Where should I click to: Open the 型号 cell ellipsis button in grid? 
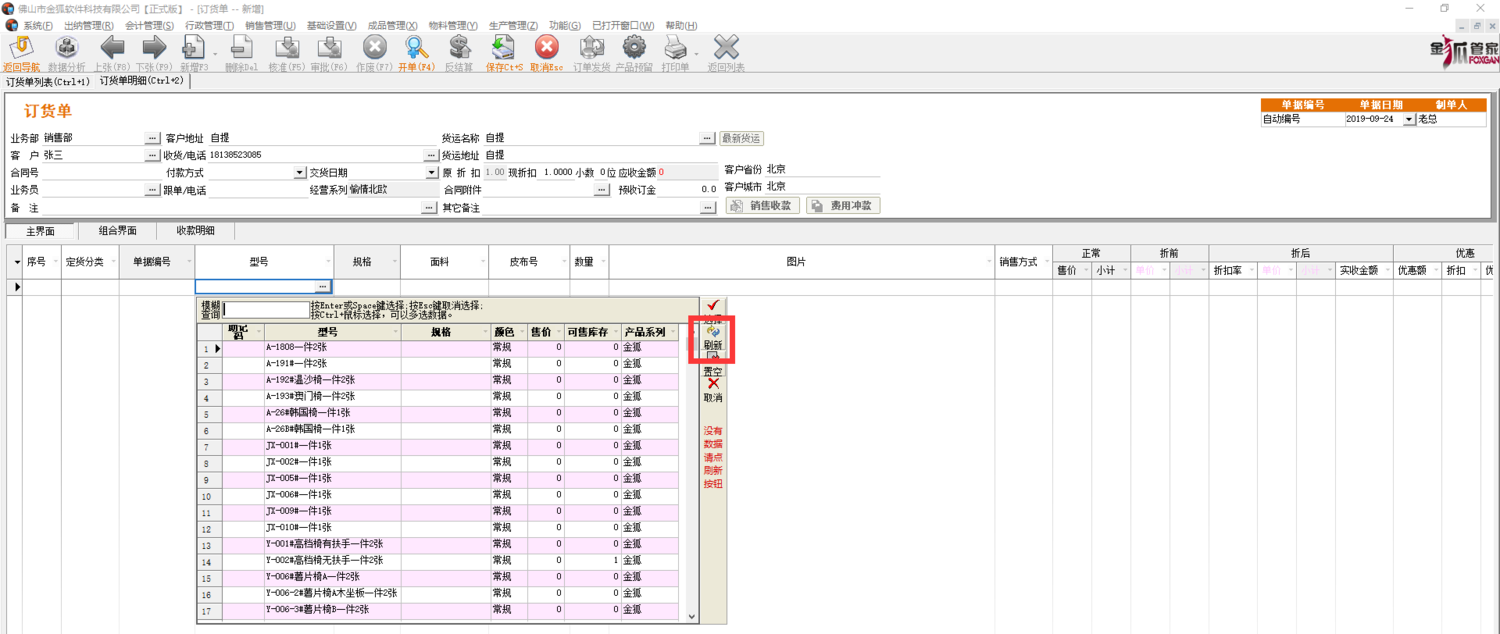pyautogui.click(x=323, y=287)
